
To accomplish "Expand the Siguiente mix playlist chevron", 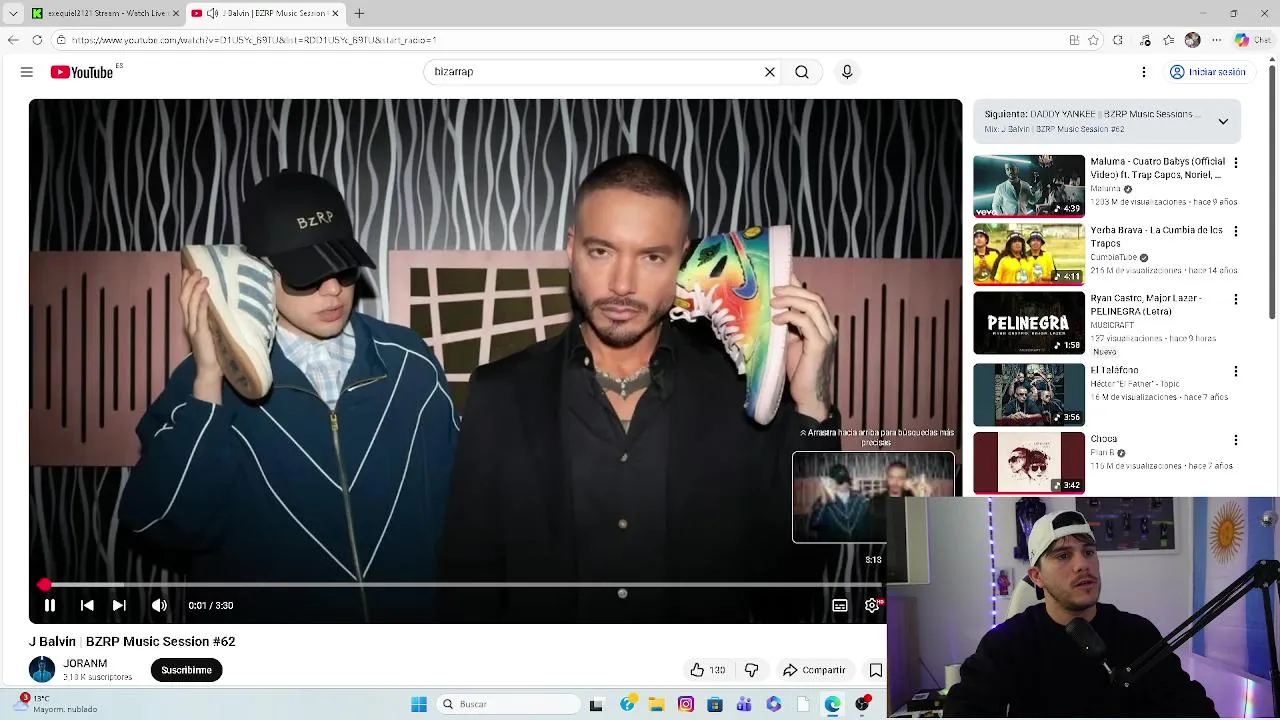I will pos(1223,122).
